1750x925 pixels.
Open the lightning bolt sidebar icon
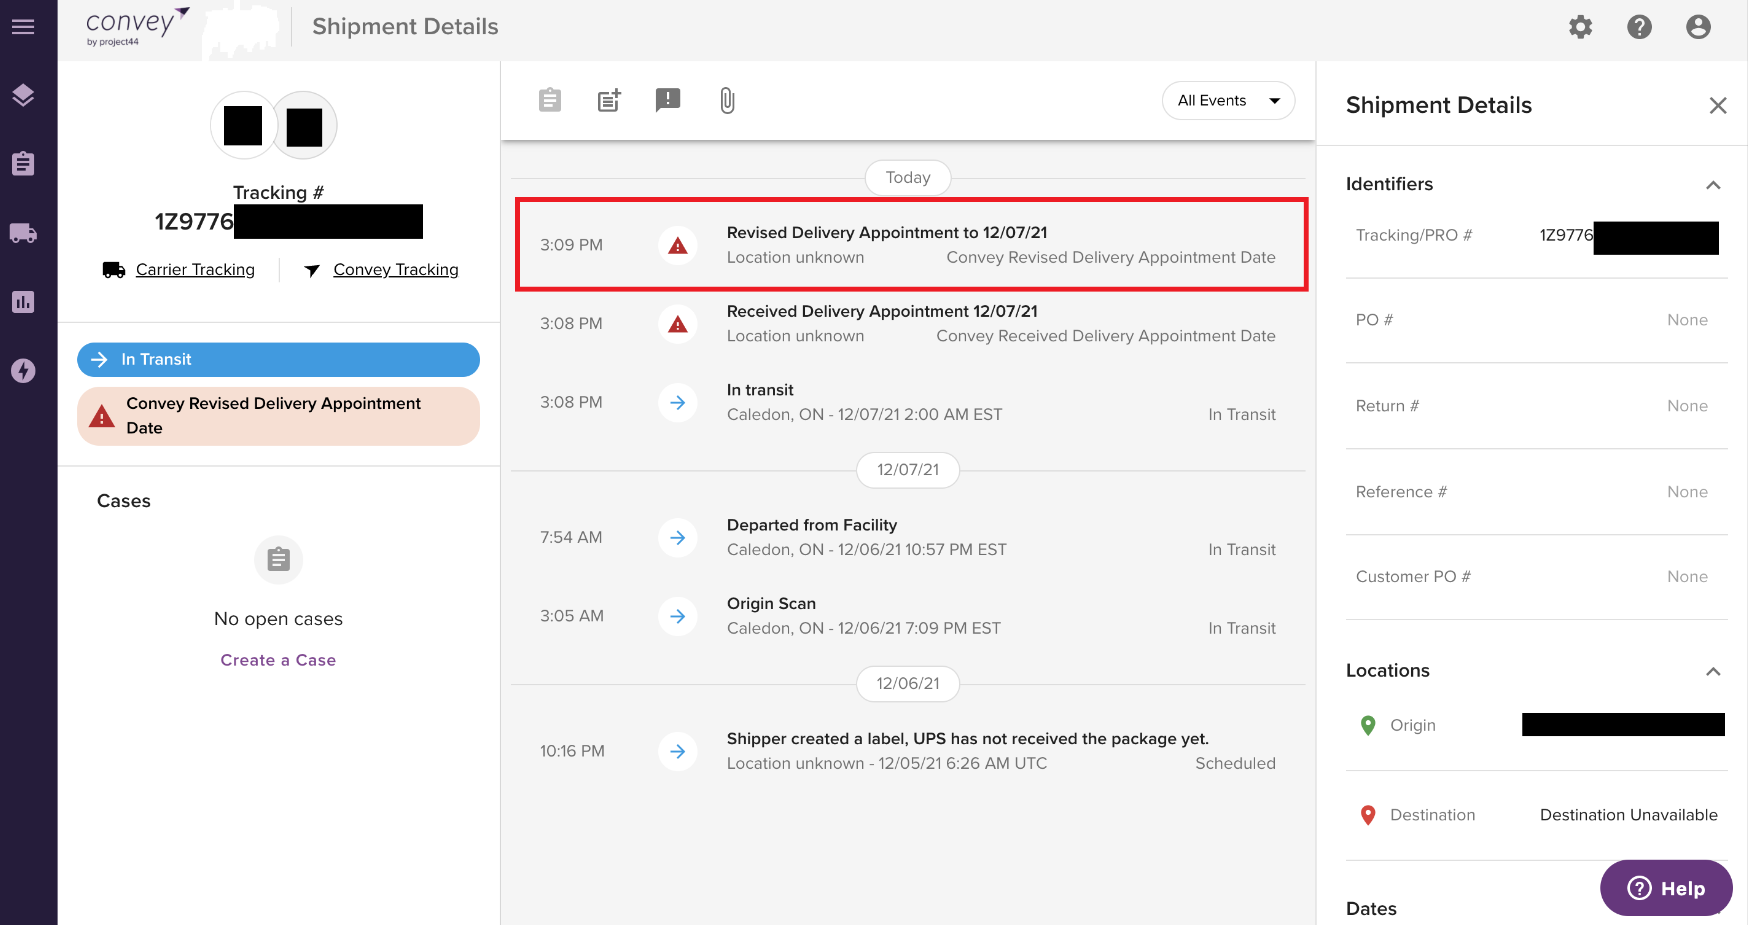pyautogui.click(x=23, y=371)
